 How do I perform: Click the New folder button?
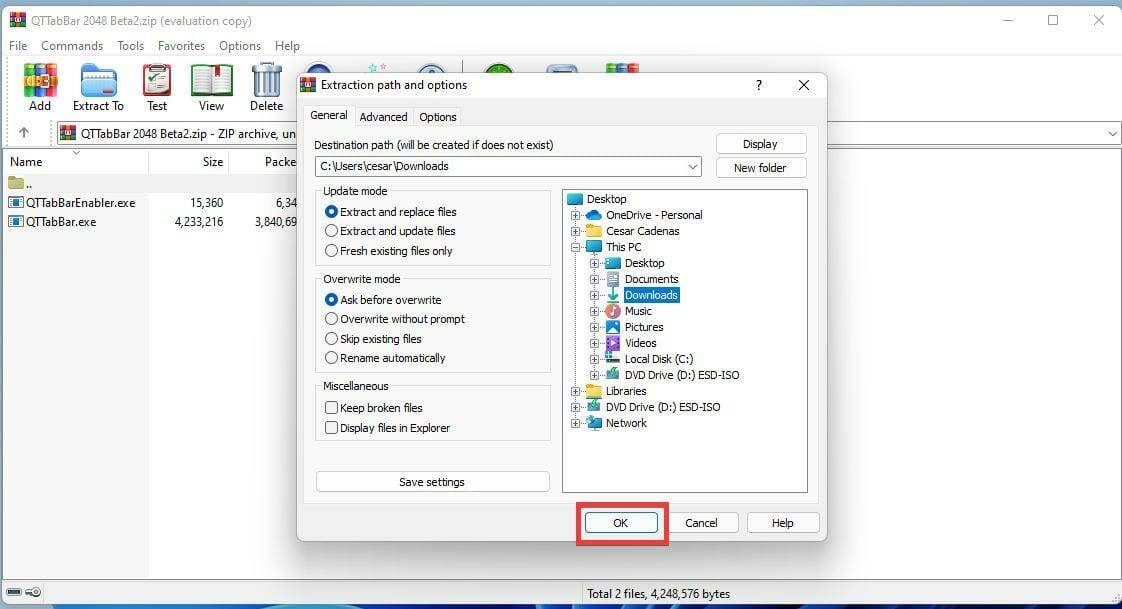[x=761, y=167]
